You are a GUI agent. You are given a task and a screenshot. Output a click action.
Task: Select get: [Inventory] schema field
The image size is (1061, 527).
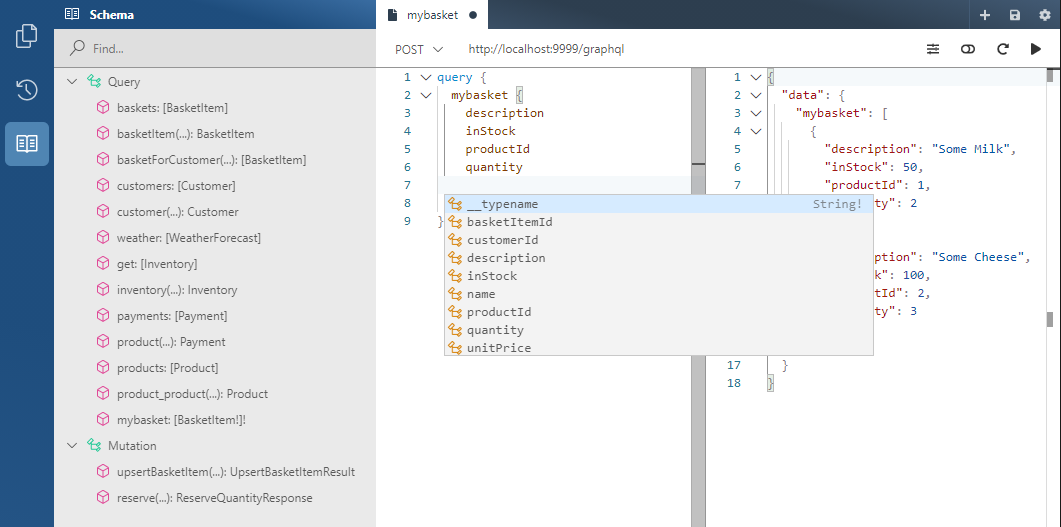pyautogui.click(x=157, y=264)
